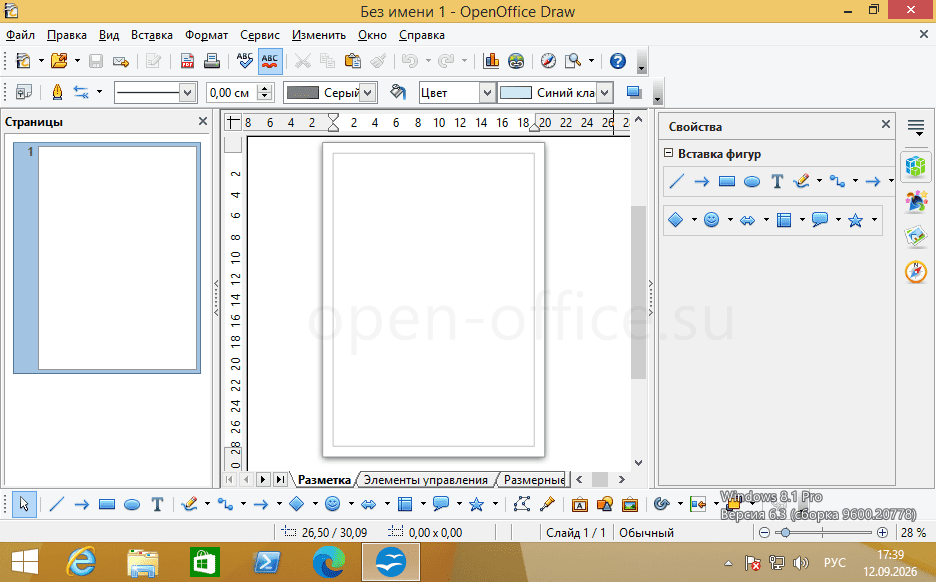
Task: Open the Hyperlink dialog icon
Action: 516,61
